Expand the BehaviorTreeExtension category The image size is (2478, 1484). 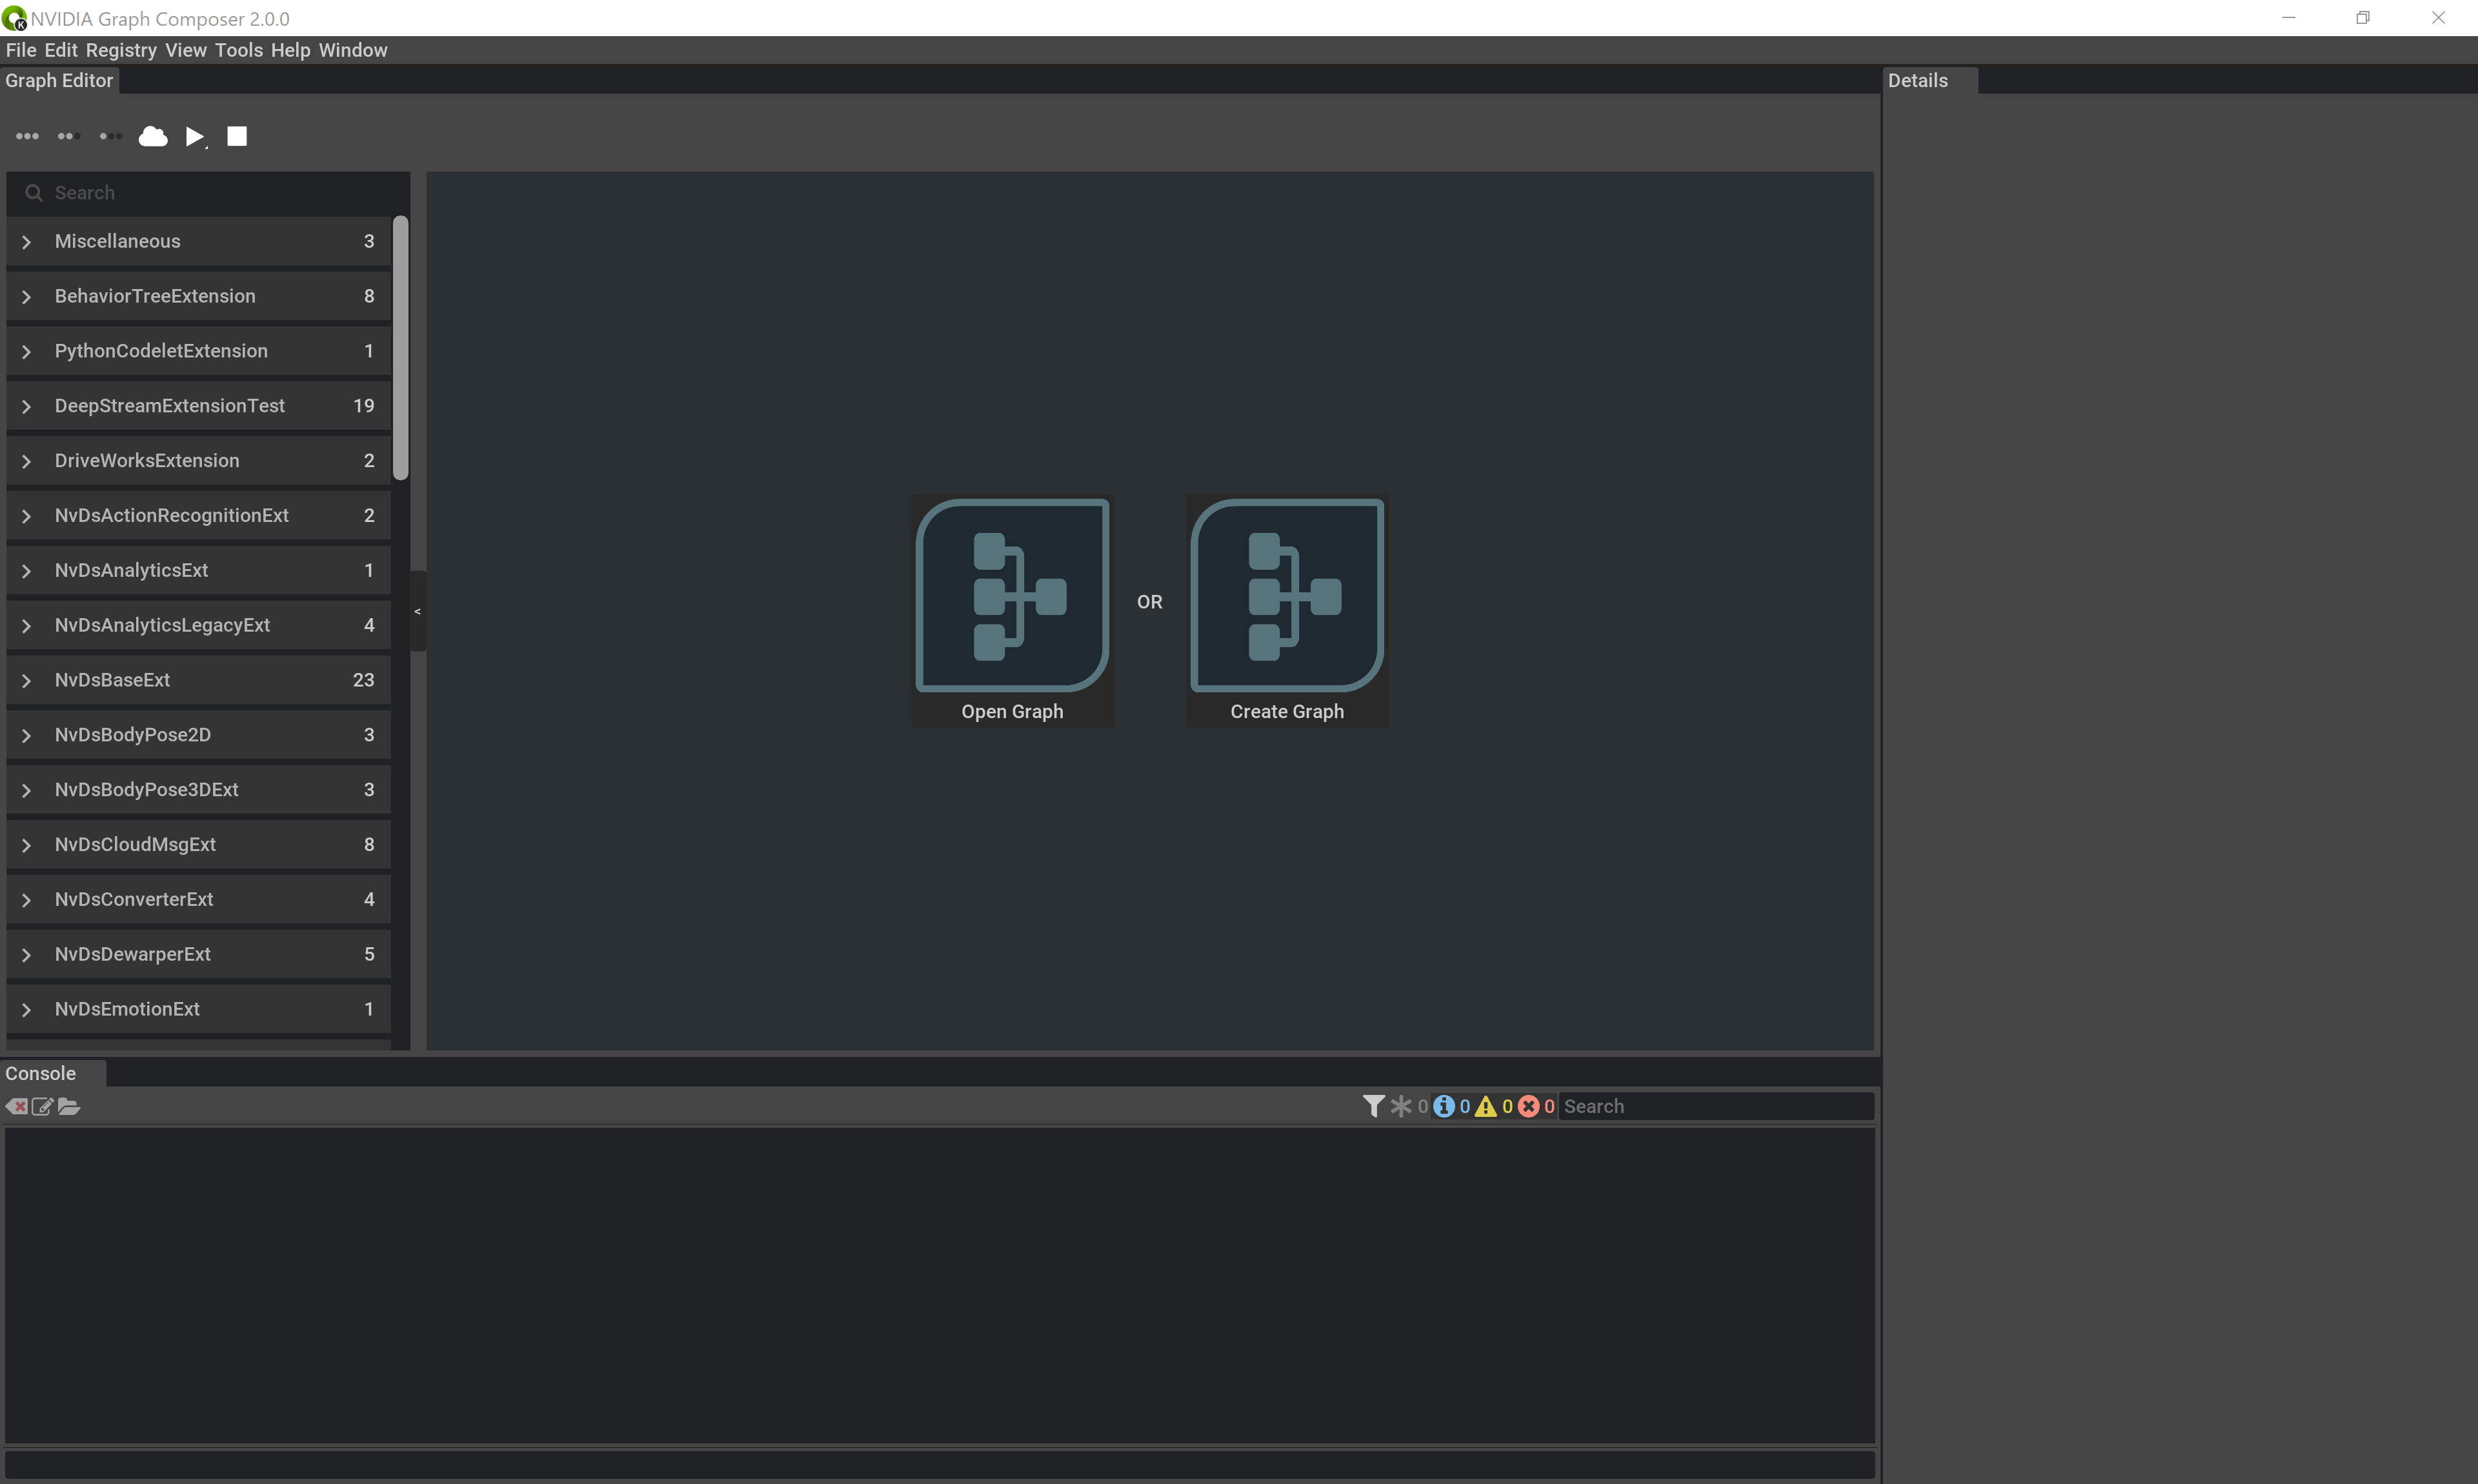pos(26,296)
